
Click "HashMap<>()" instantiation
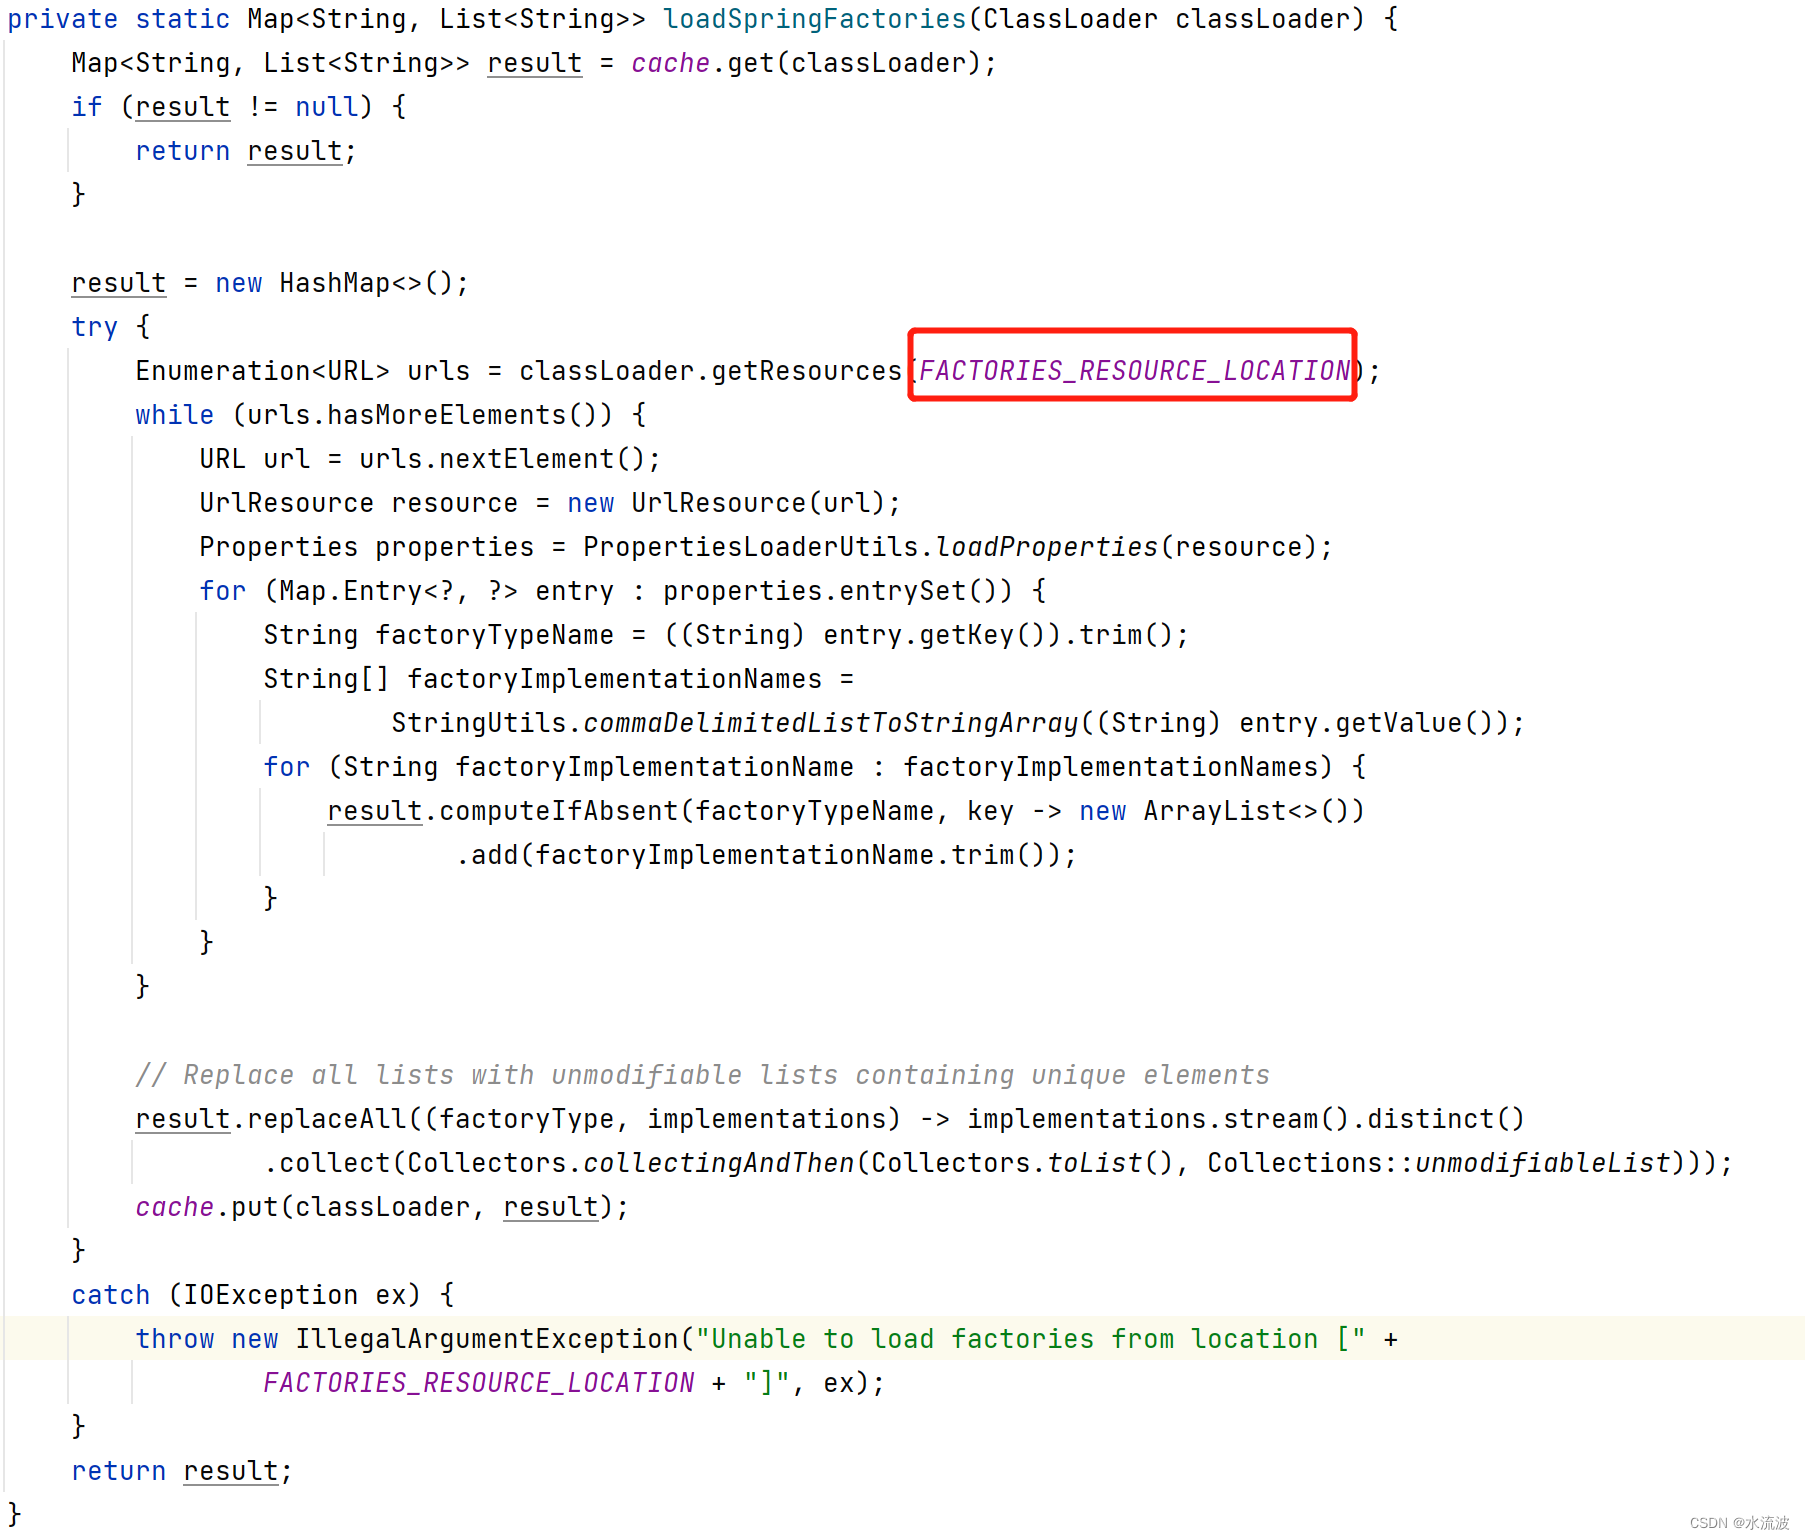366,283
